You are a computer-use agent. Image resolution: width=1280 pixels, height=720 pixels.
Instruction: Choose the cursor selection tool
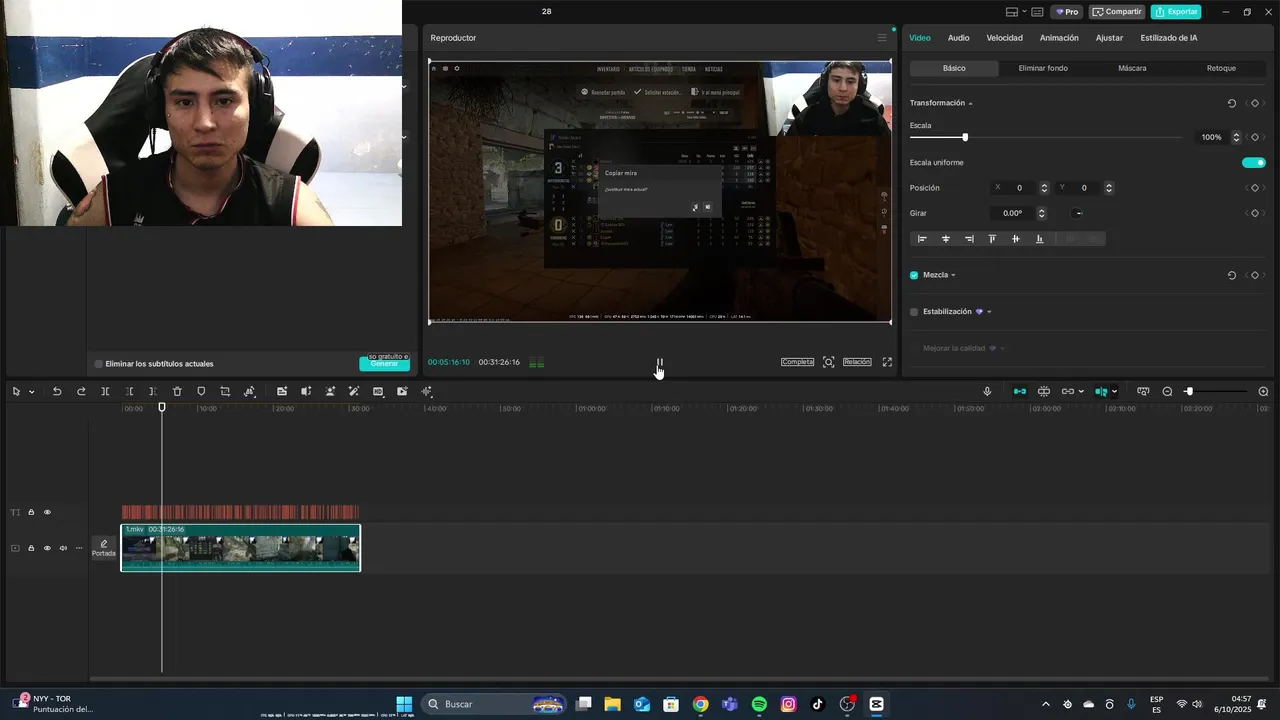[16, 392]
